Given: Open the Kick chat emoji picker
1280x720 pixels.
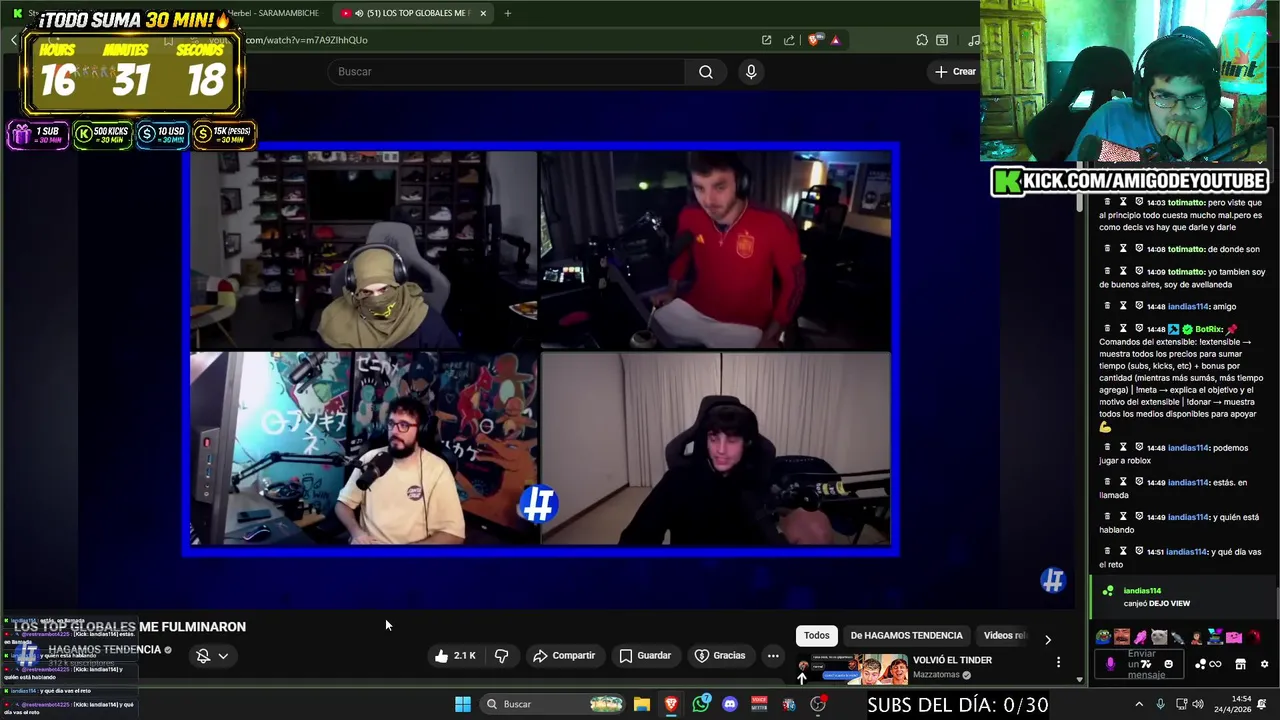Looking at the screenshot, I should [x=1168, y=664].
